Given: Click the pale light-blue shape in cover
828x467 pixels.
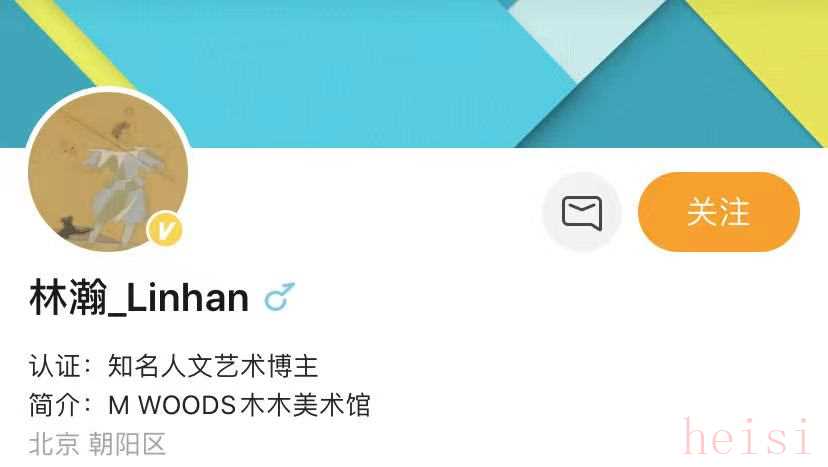Looking at the screenshot, I should tap(584, 34).
